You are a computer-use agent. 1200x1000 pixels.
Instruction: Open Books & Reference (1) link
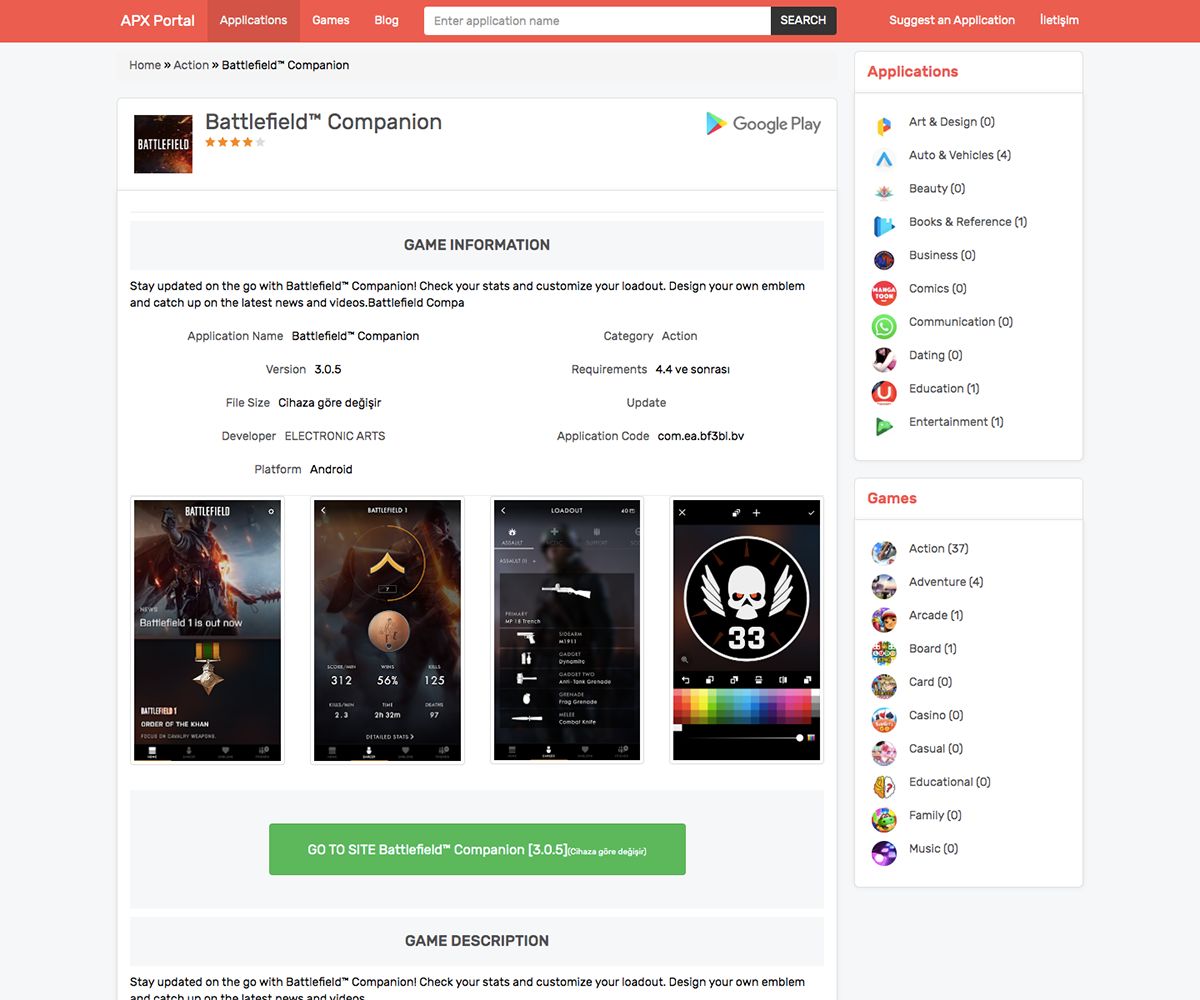tap(968, 222)
